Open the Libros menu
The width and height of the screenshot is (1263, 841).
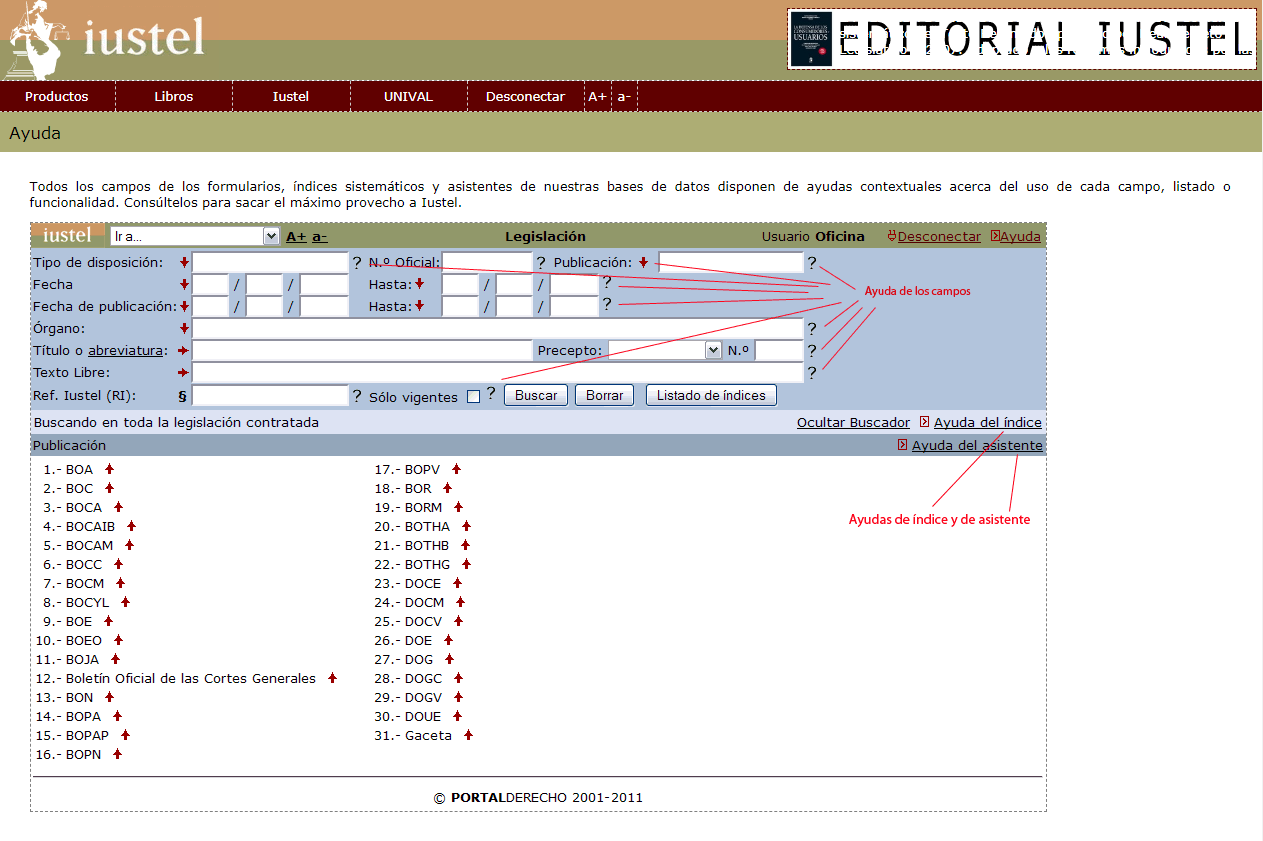174,97
